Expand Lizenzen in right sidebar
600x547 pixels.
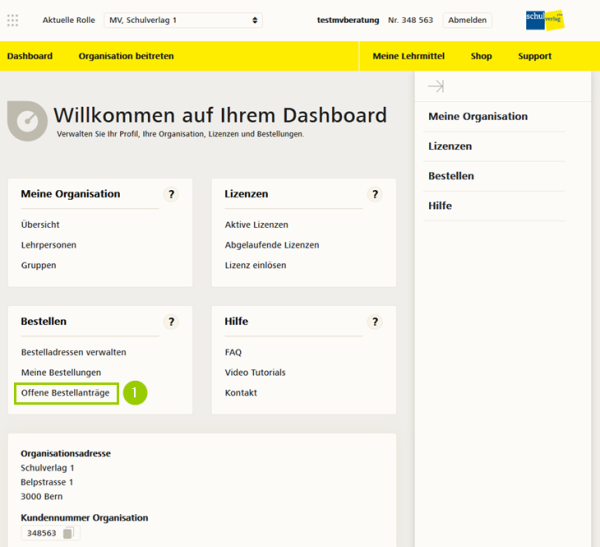pos(450,146)
